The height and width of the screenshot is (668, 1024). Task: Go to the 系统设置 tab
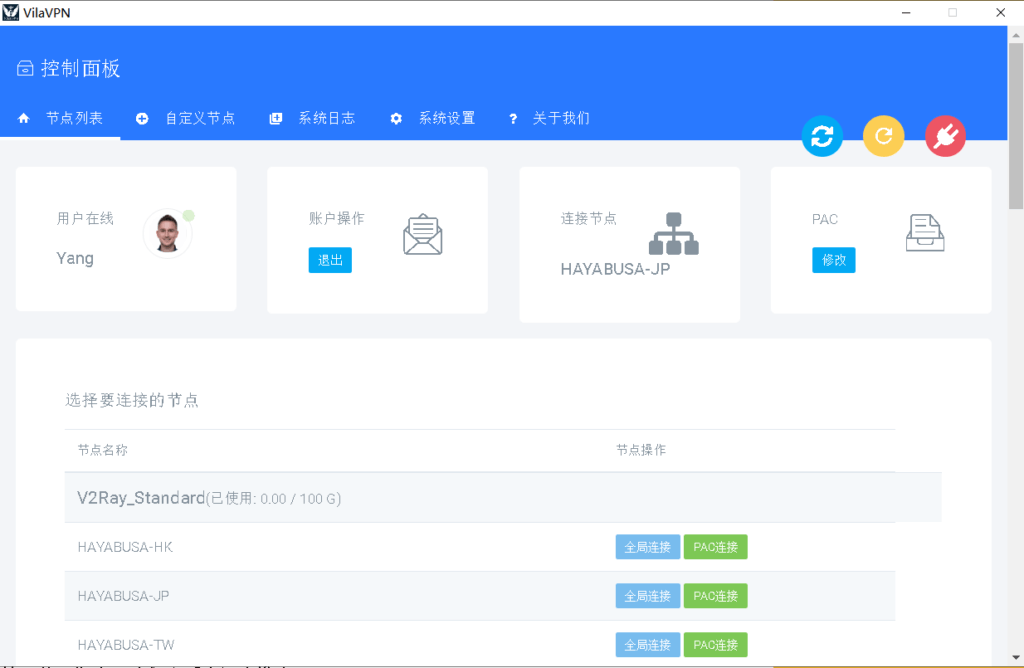pyautogui.click(x=433, y=118)
